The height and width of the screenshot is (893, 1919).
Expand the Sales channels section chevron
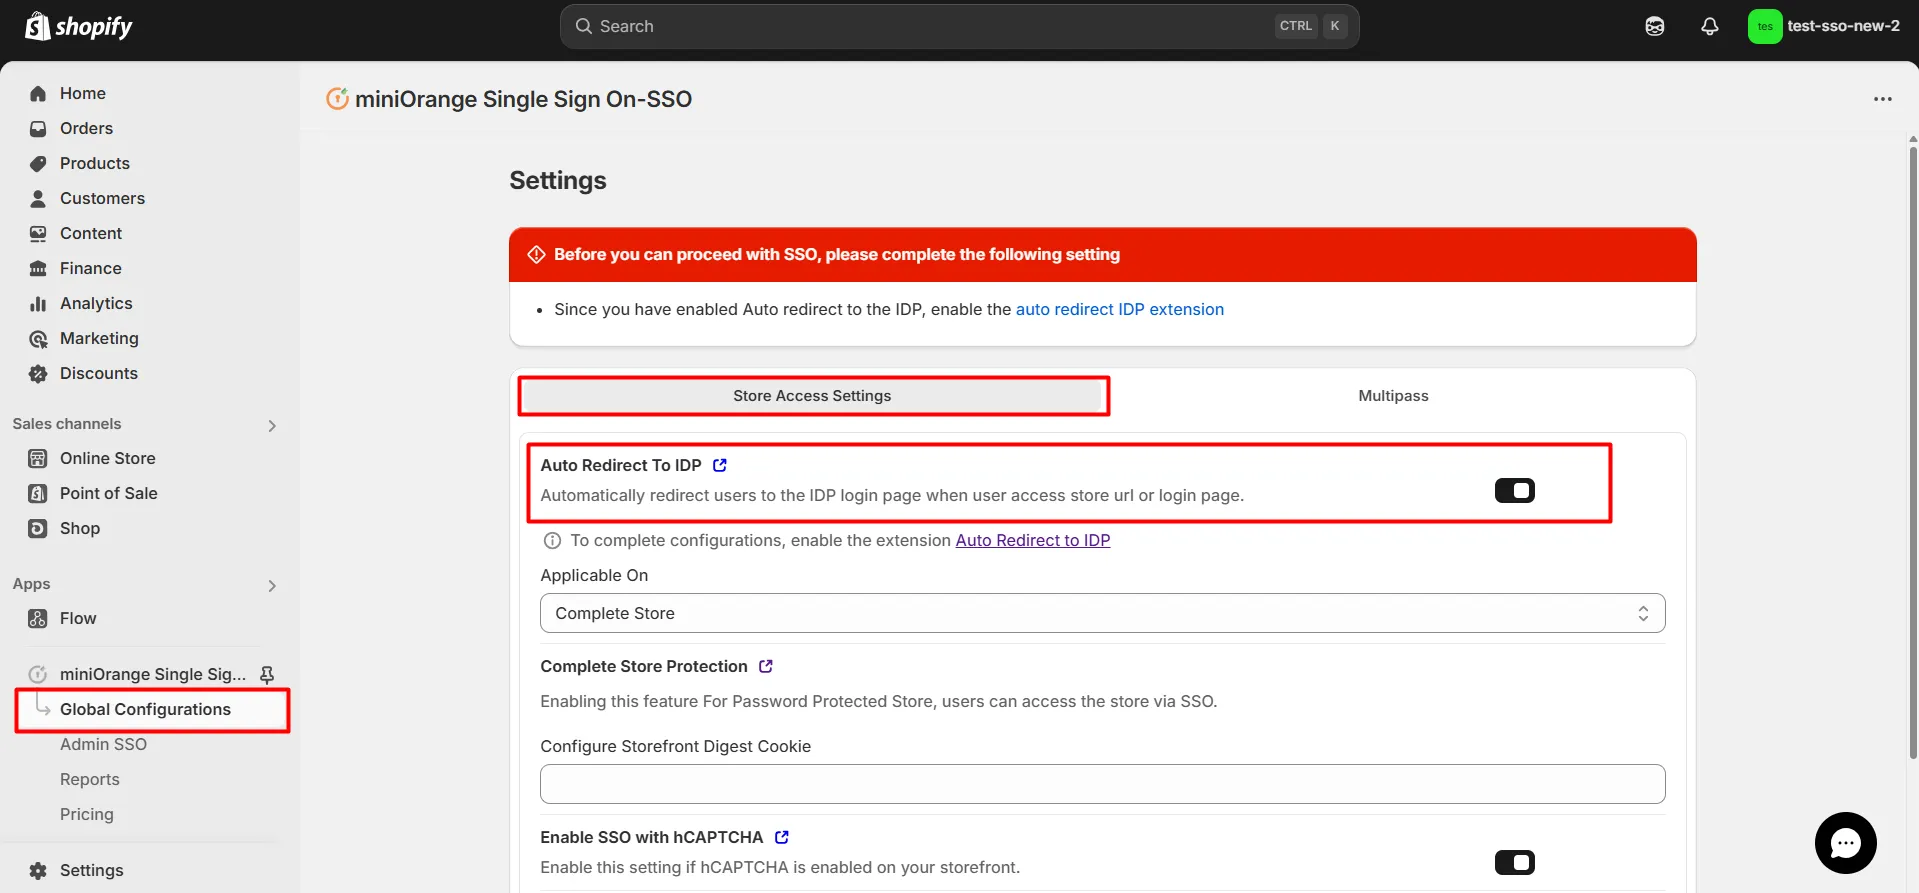click(272, 425)
